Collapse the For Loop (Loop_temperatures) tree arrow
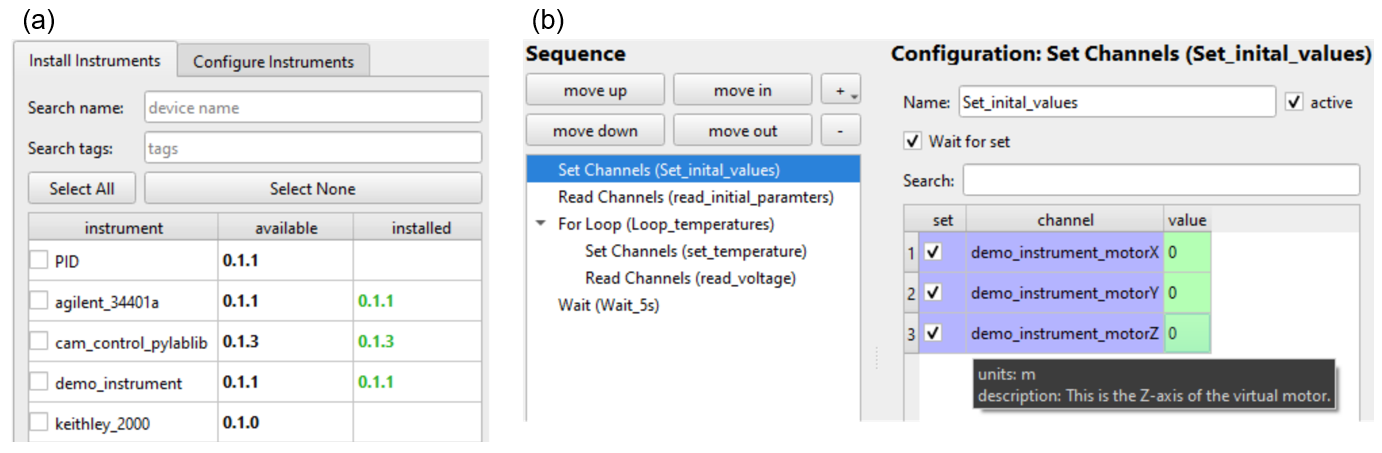1382x453 pixels. [541, 224]
